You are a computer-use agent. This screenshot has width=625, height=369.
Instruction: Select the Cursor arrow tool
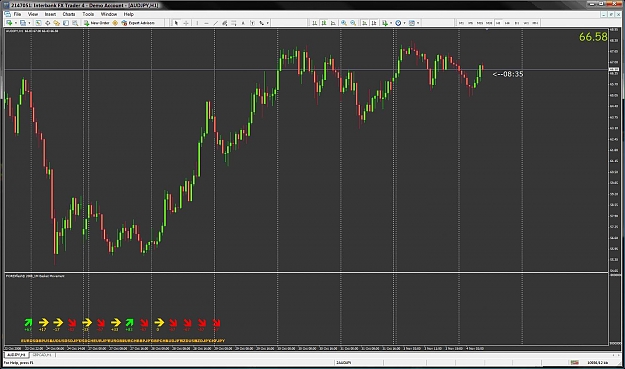click(x=176, y=23)
